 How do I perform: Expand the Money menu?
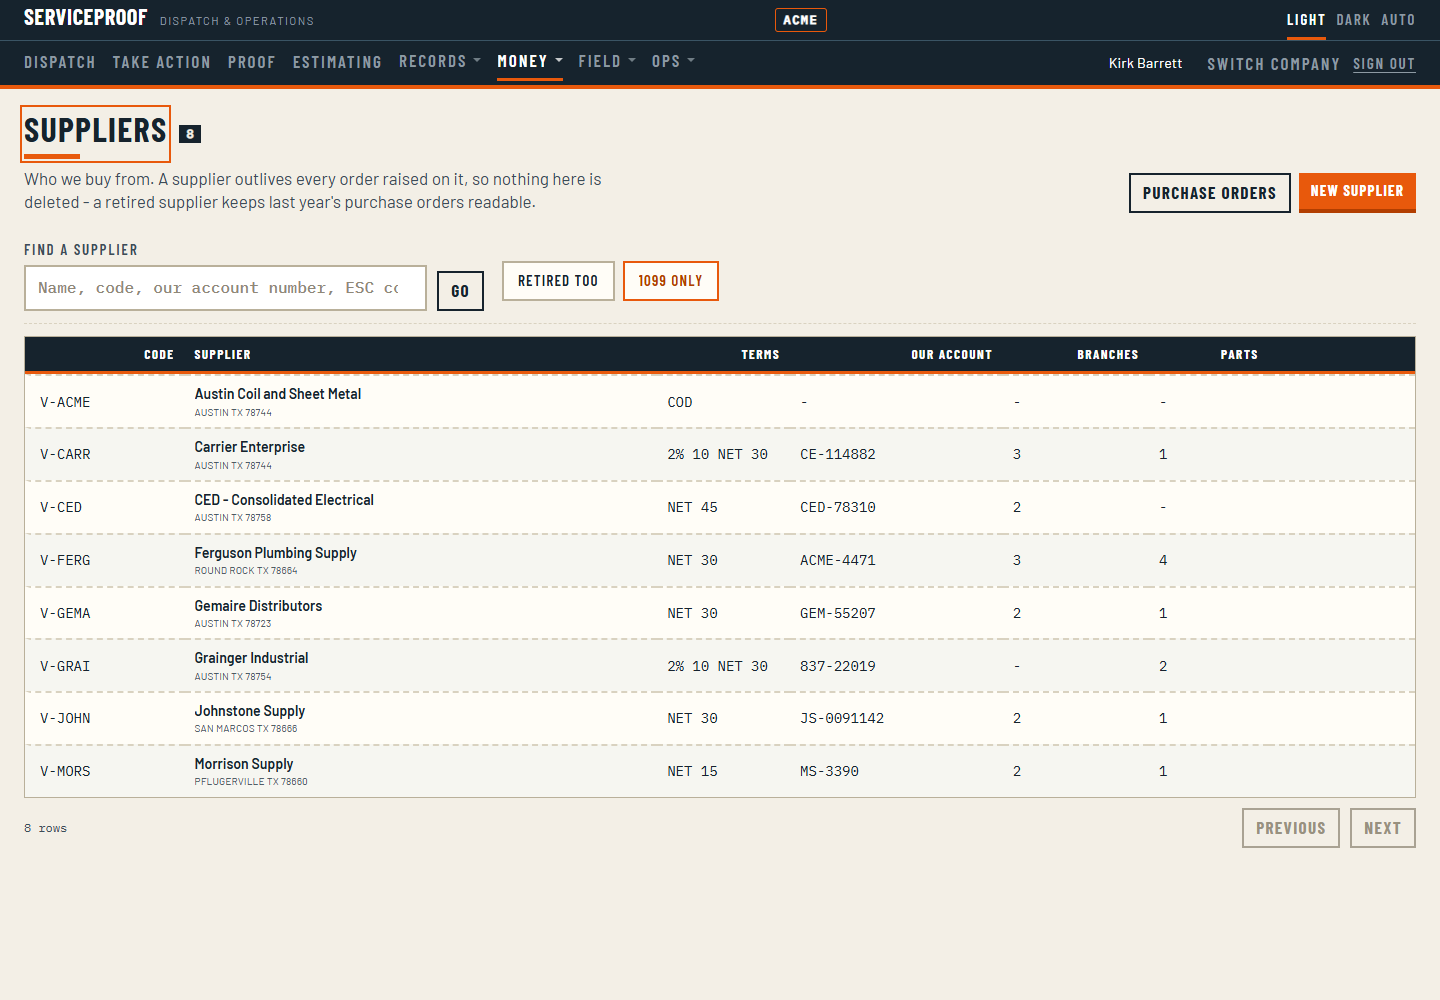[x=530, y=62]
